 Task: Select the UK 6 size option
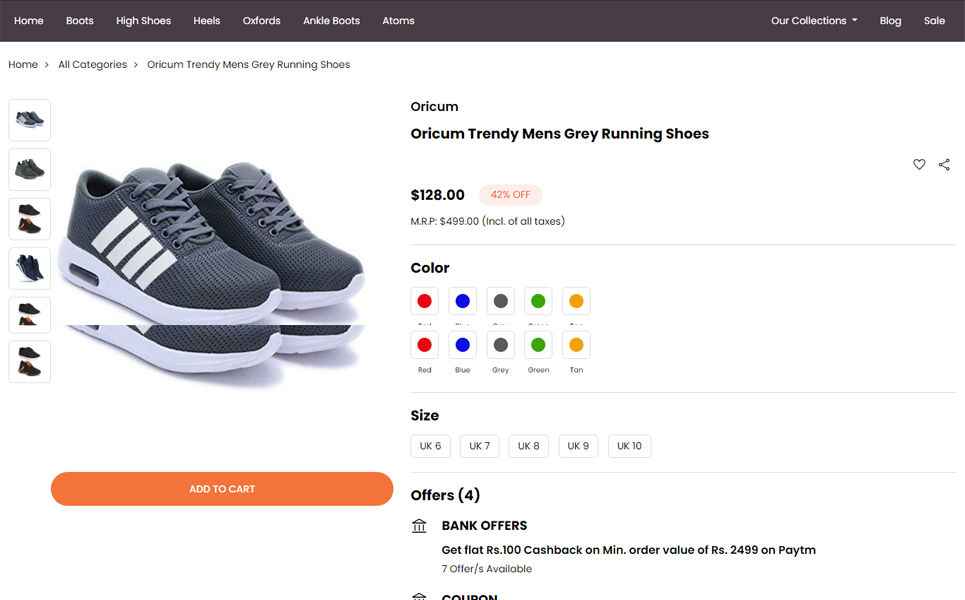click(x=430, y=446)
